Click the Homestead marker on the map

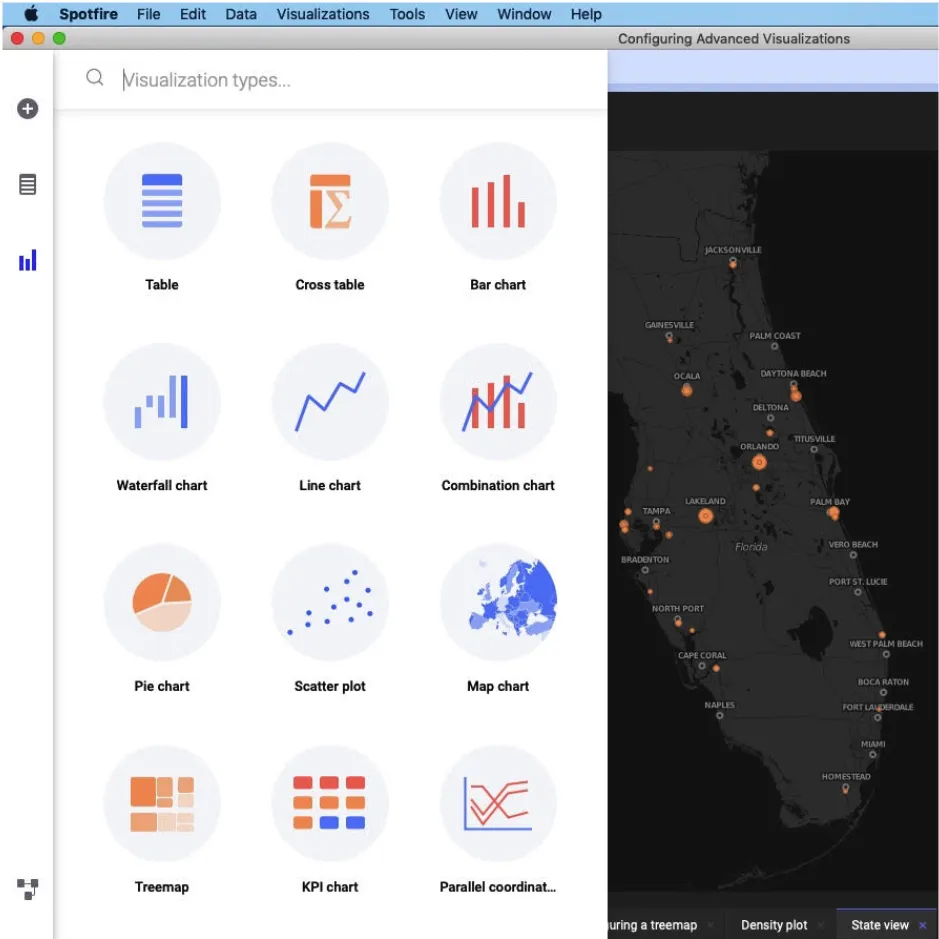(845, 788)
